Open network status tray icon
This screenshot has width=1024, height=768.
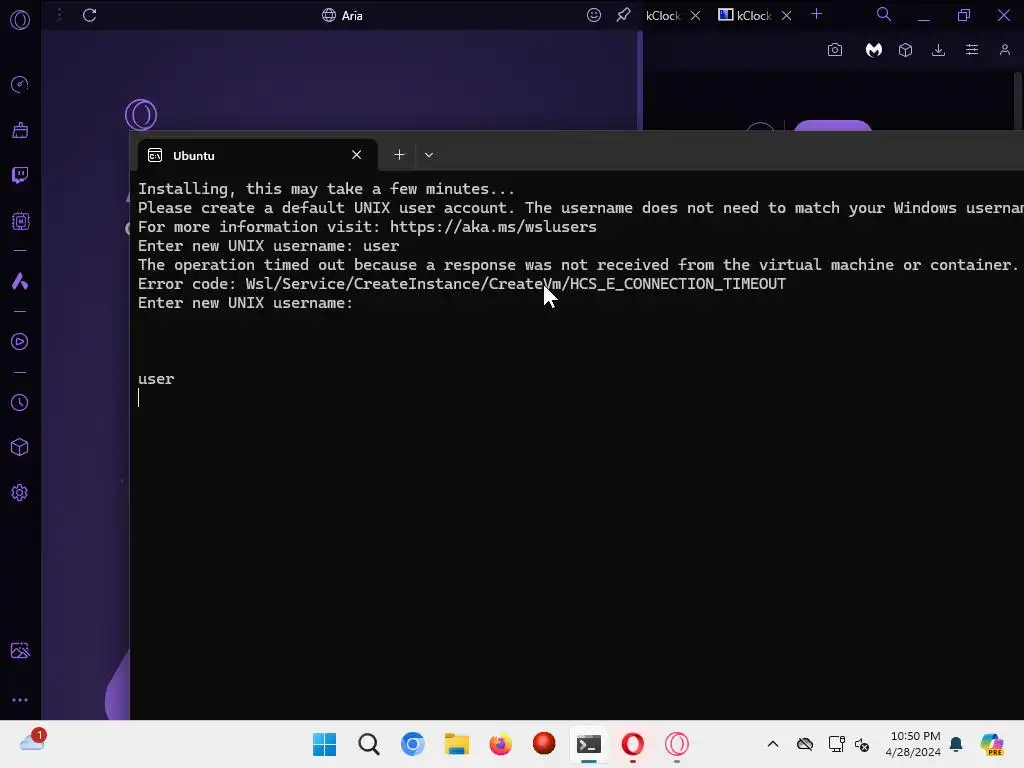click(x=836, y=744)
